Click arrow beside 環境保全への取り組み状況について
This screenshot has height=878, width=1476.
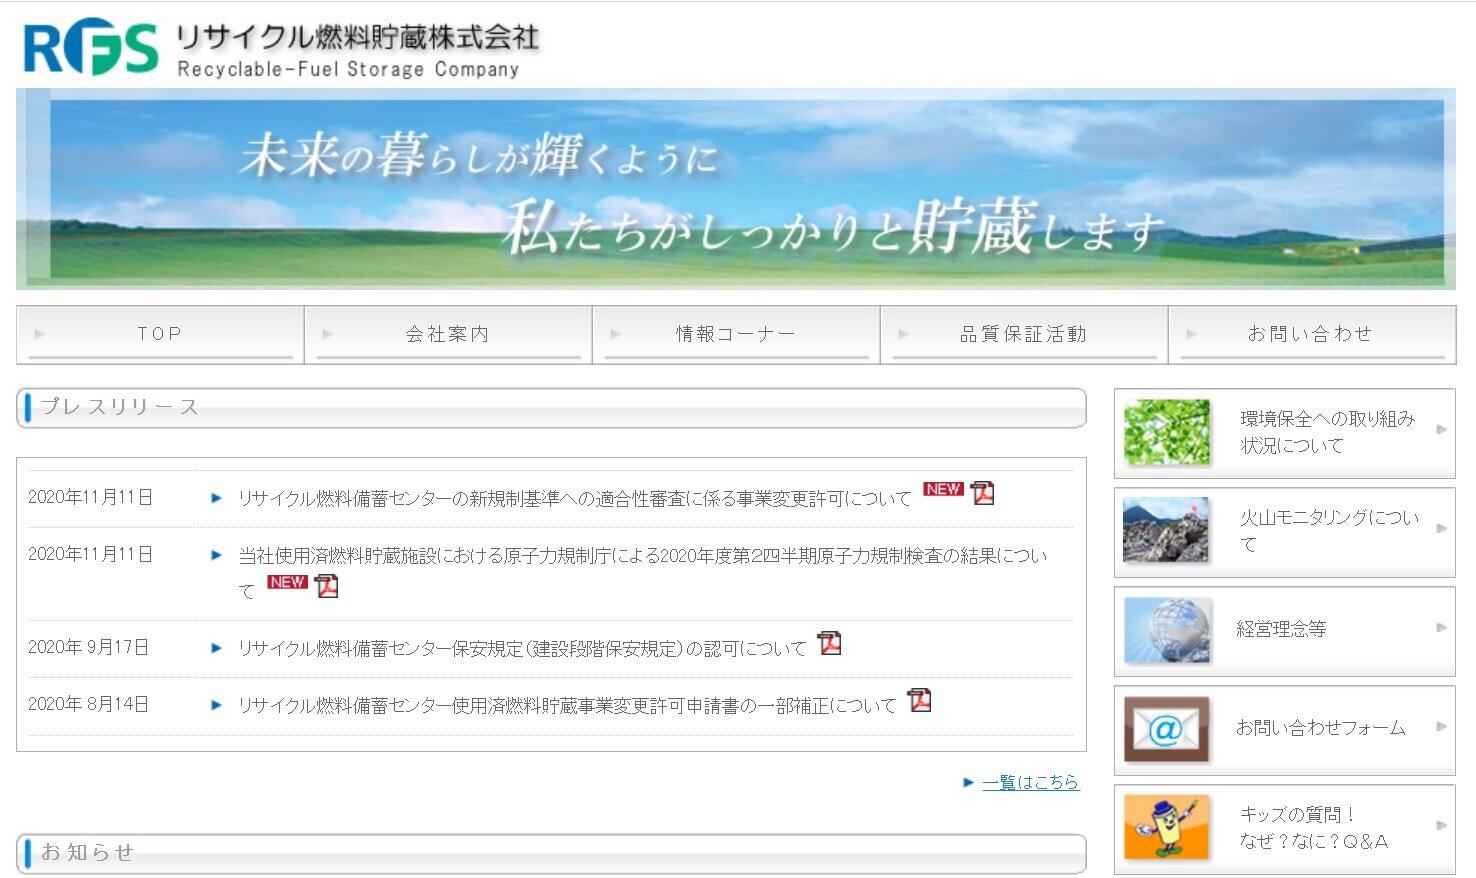click(1441, 430)
